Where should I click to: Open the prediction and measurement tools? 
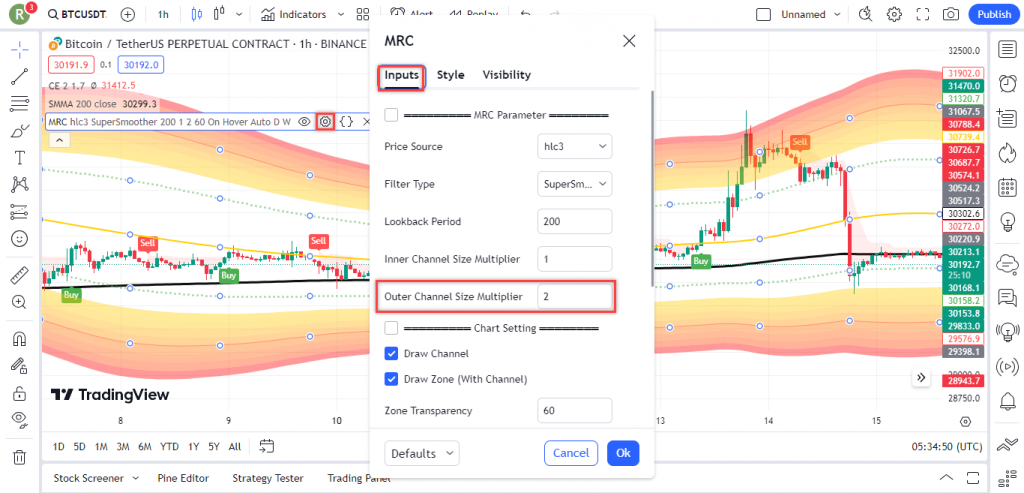click(20, 212)
